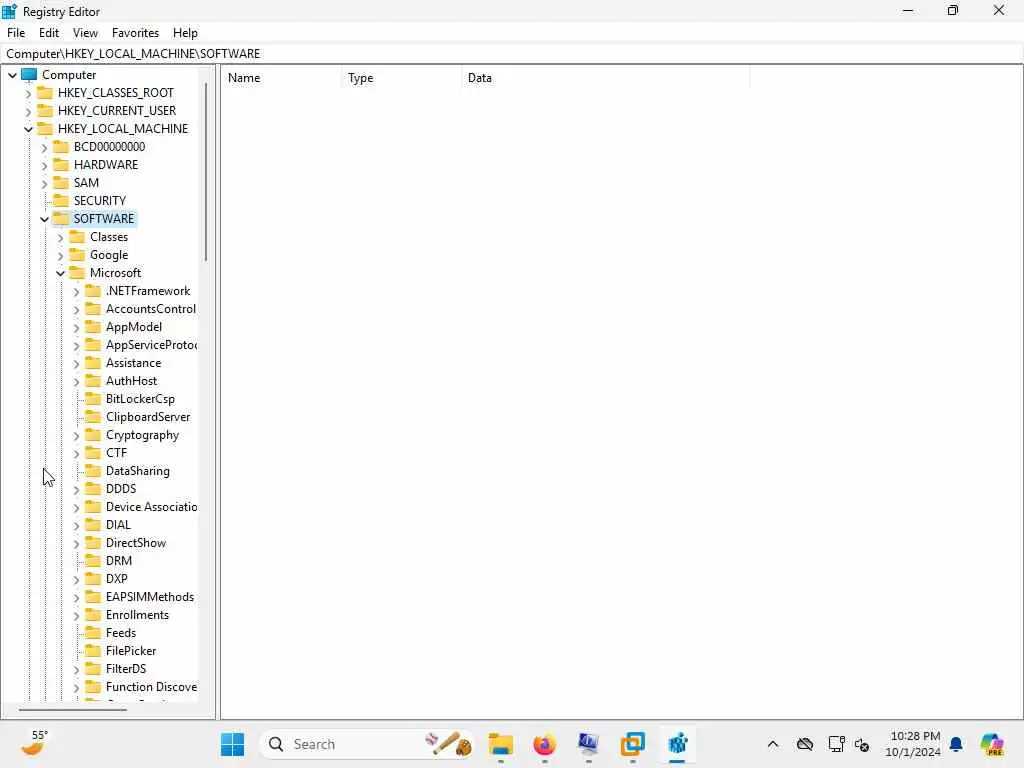Select the Assistance key
Viewport: 1024px width, 768px height.
pos(133,363)
